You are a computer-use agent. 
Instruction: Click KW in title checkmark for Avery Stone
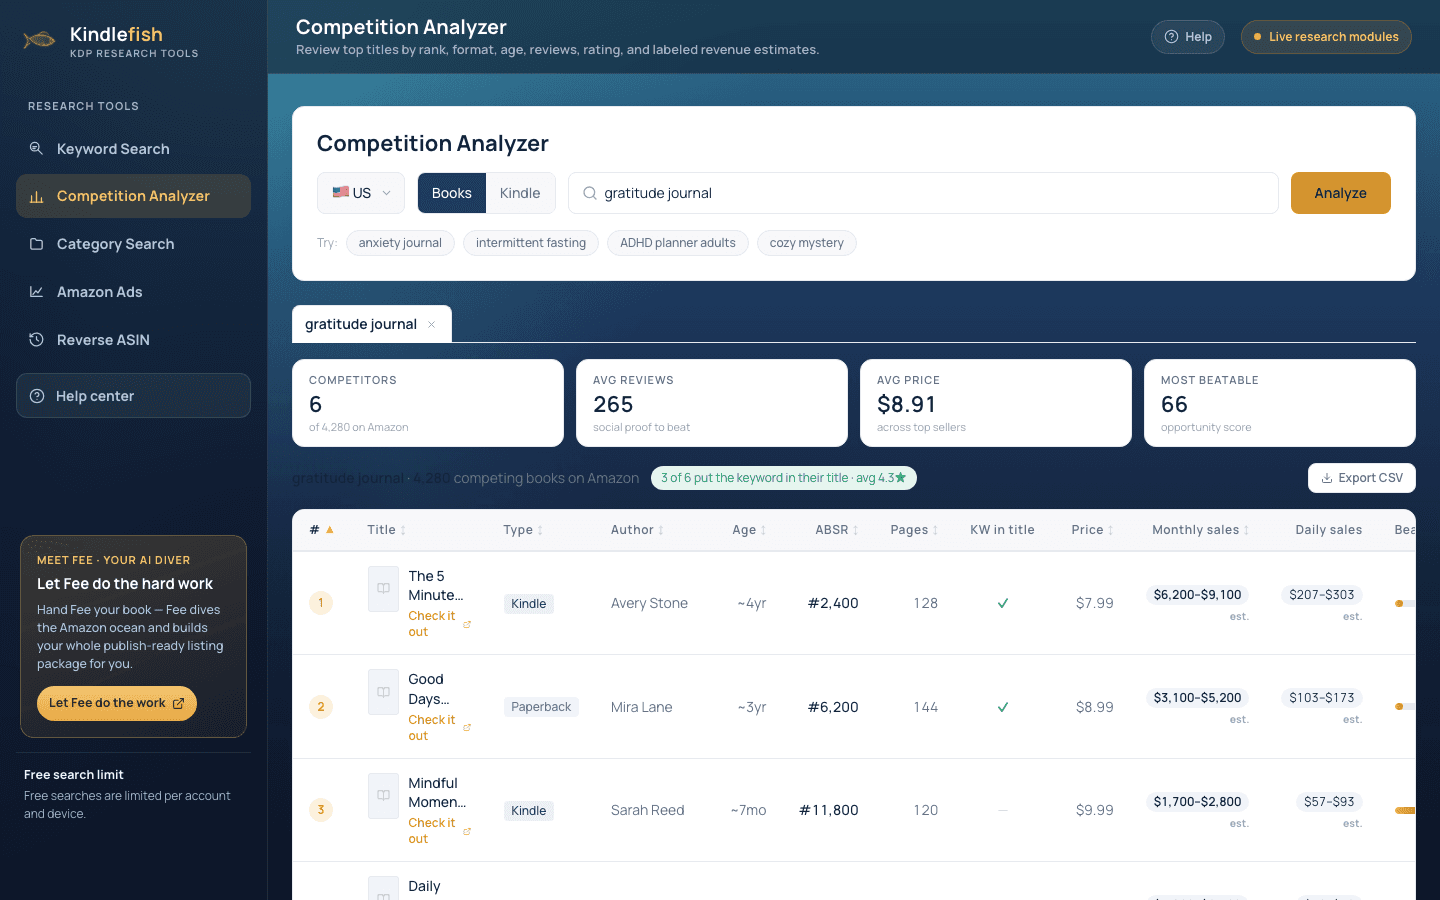[x=1003, y=603]
